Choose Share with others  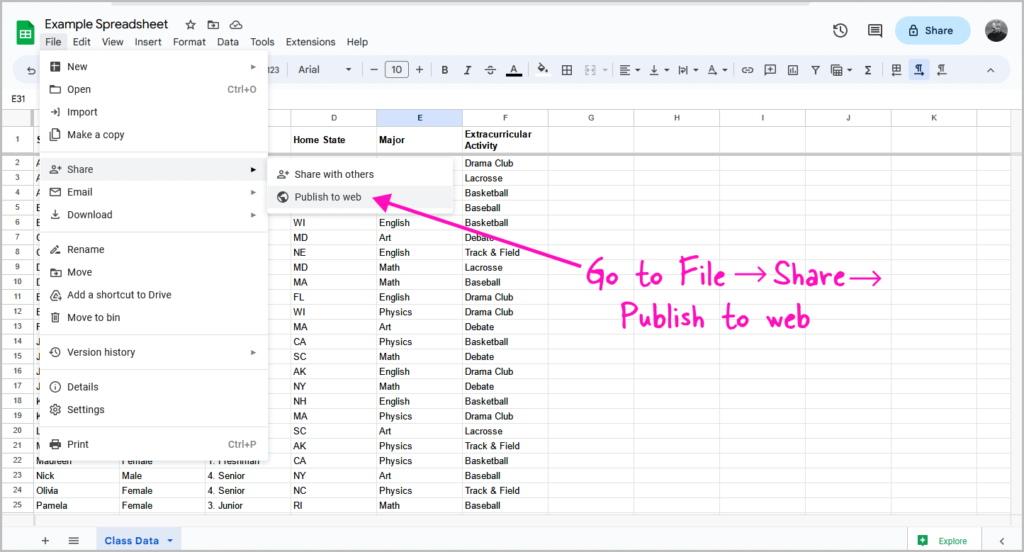(x=360, y=174)
